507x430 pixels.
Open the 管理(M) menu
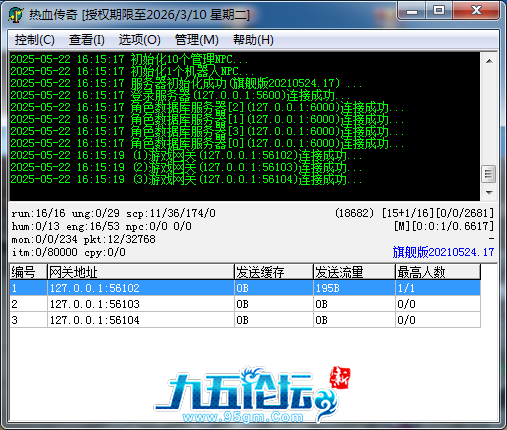(x=197, y=40)
